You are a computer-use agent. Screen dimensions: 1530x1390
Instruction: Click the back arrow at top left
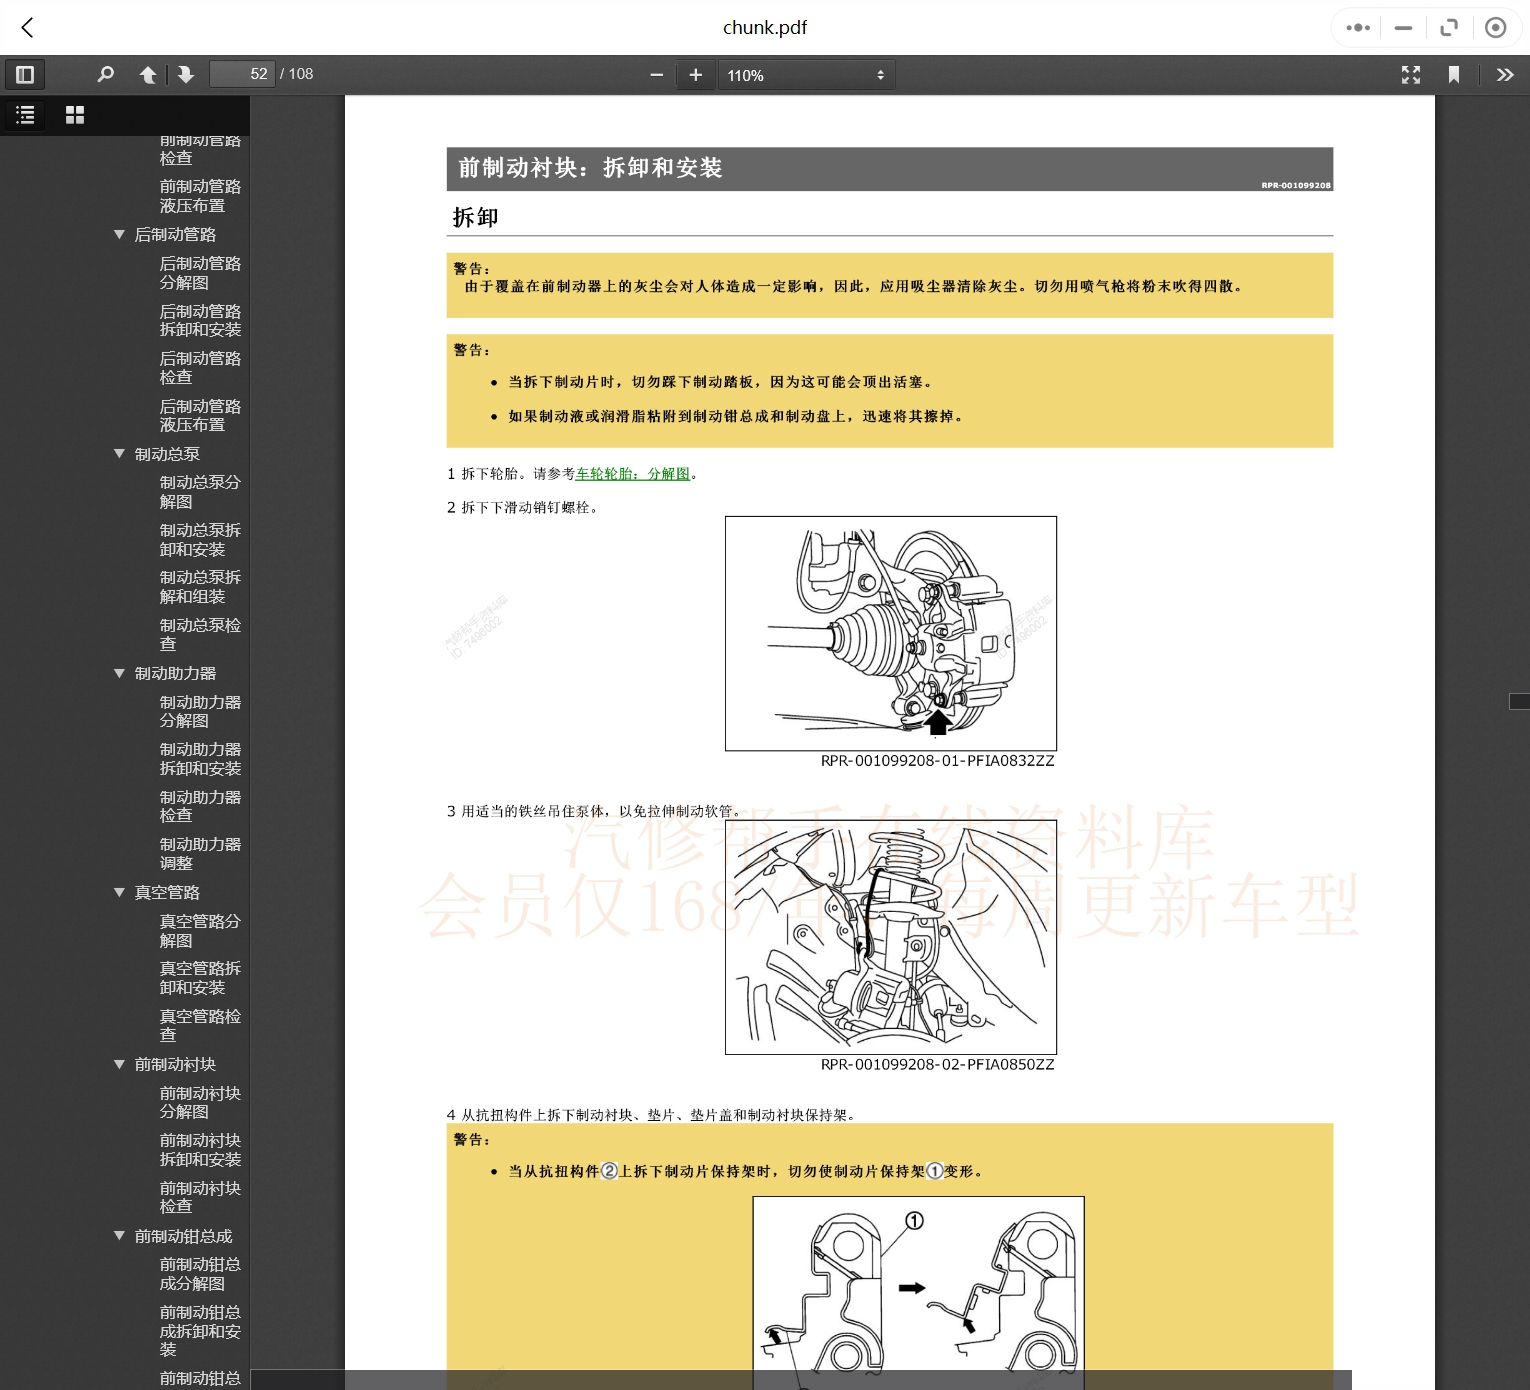[x=28, y=28]
